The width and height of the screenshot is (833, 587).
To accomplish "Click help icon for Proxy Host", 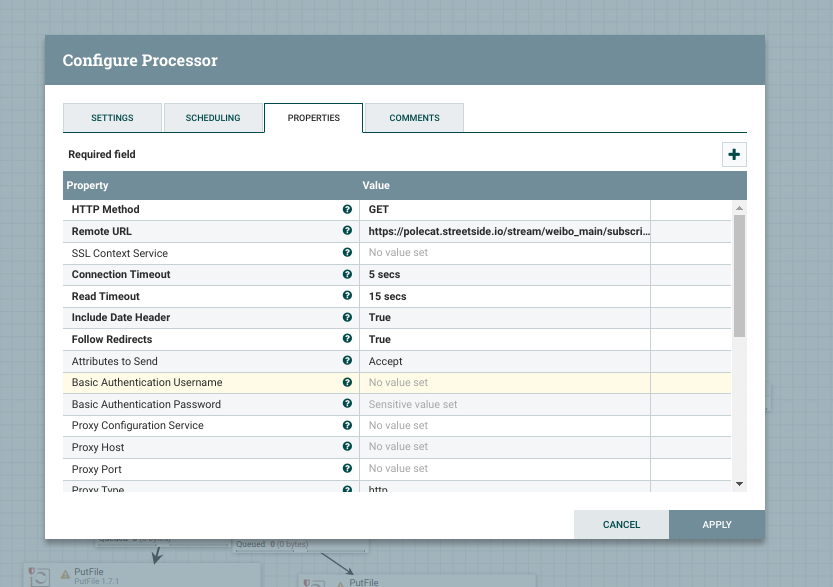I will click(347, 447).
